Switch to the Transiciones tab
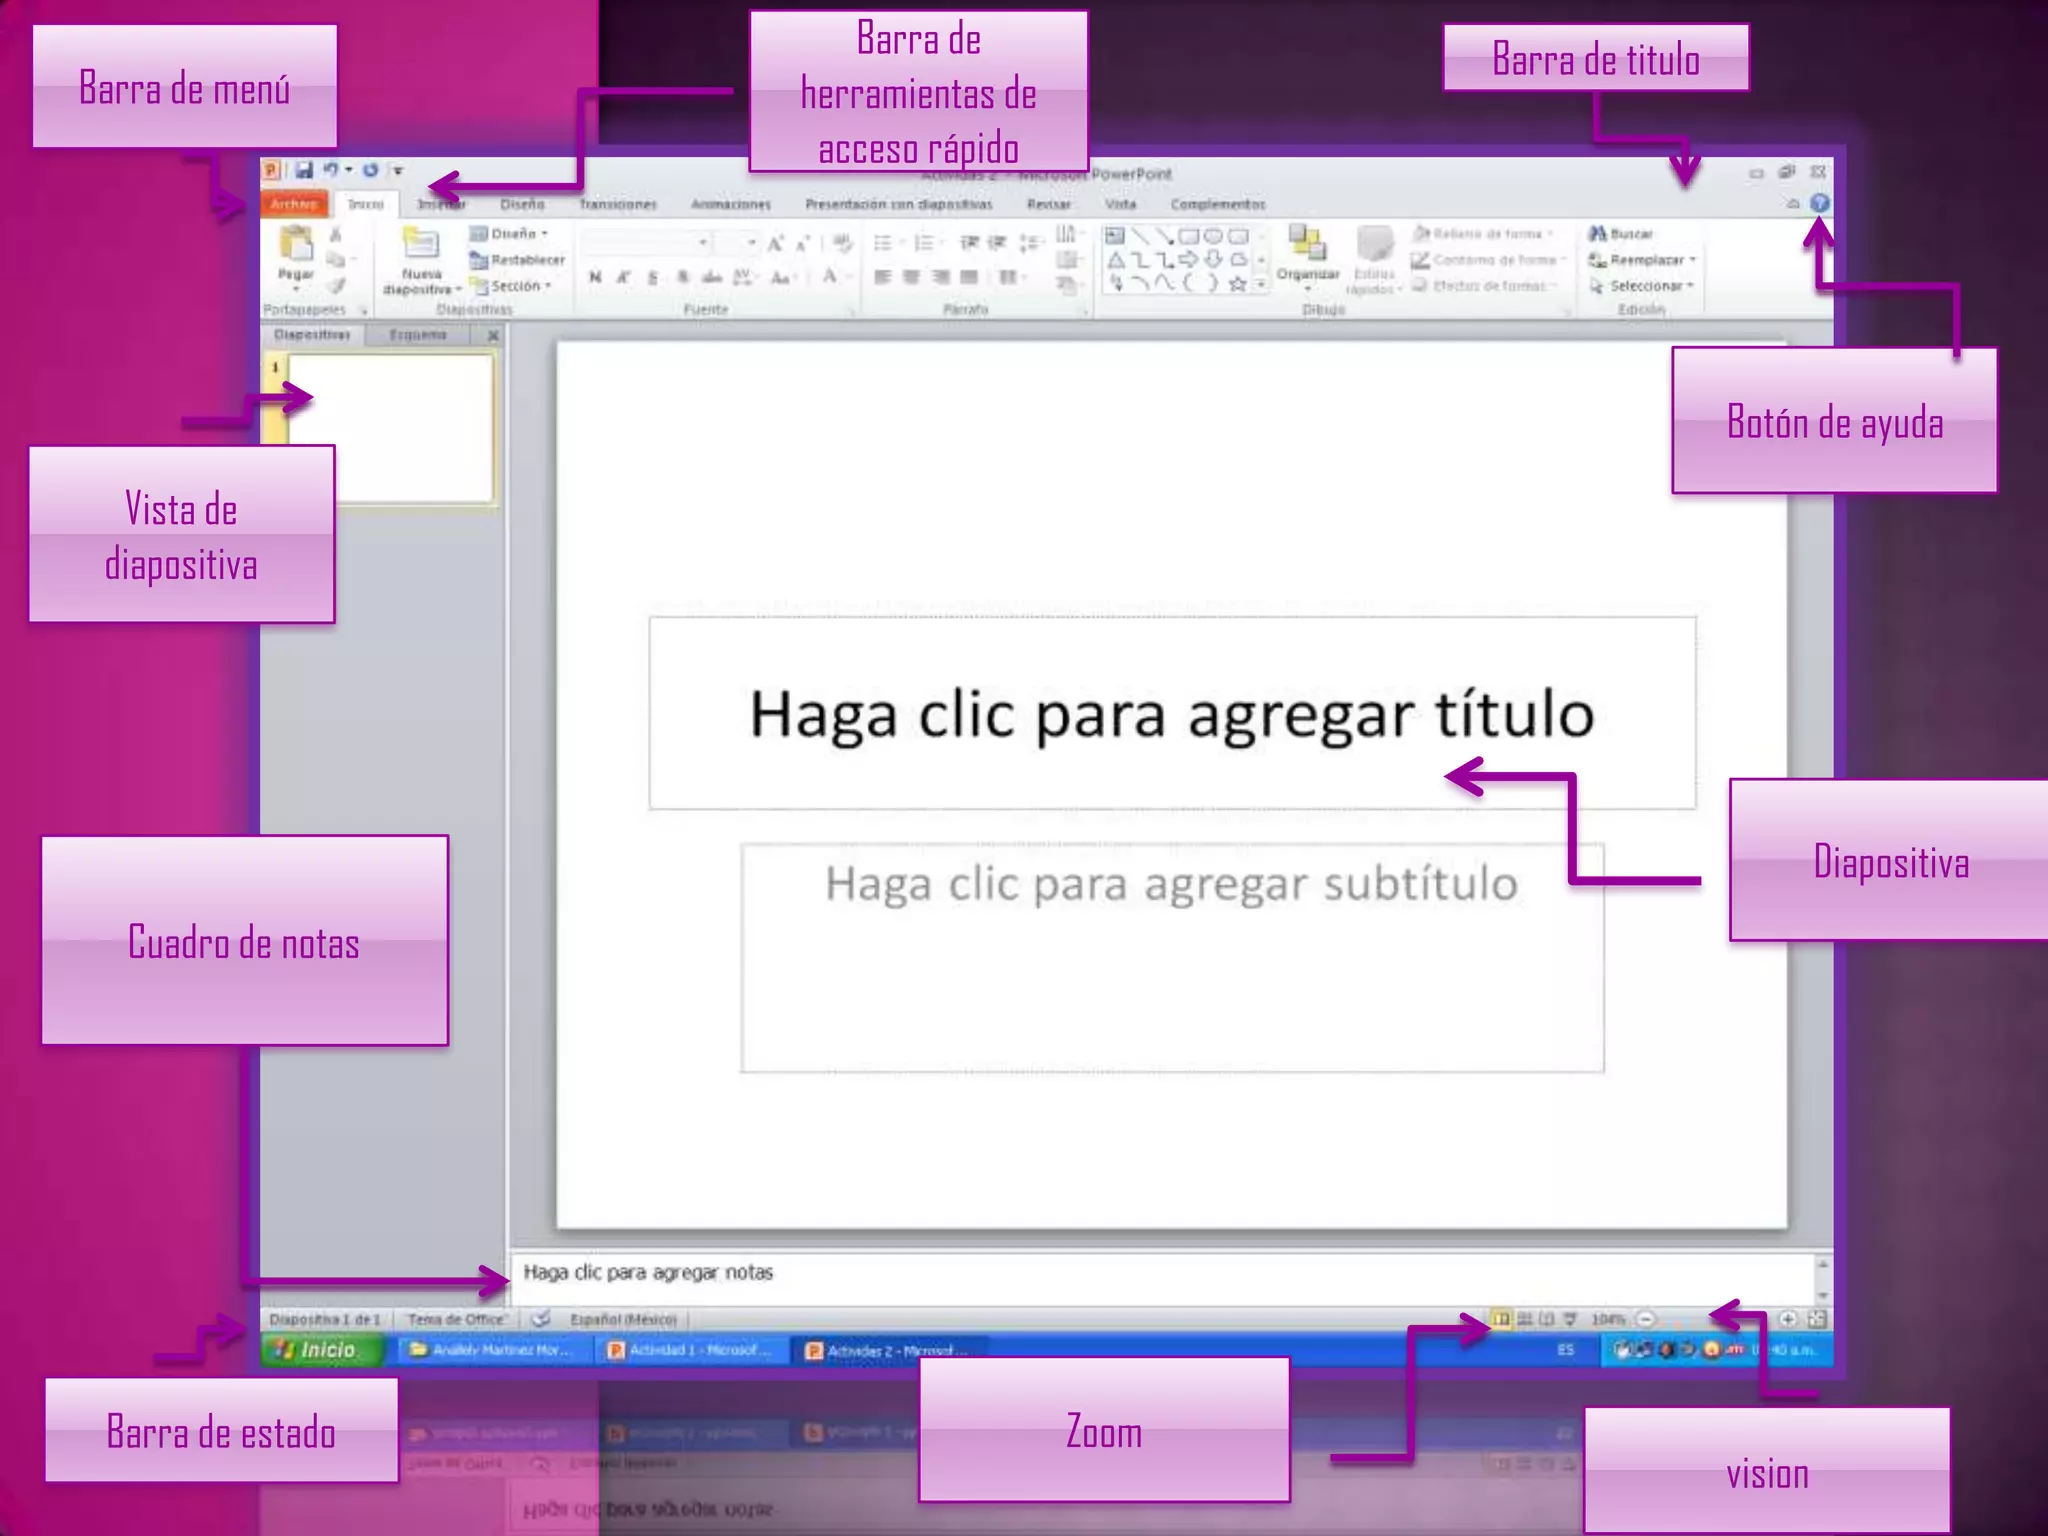Image resolution: width=2048 pixels, height=1536 pixels. 618,204
